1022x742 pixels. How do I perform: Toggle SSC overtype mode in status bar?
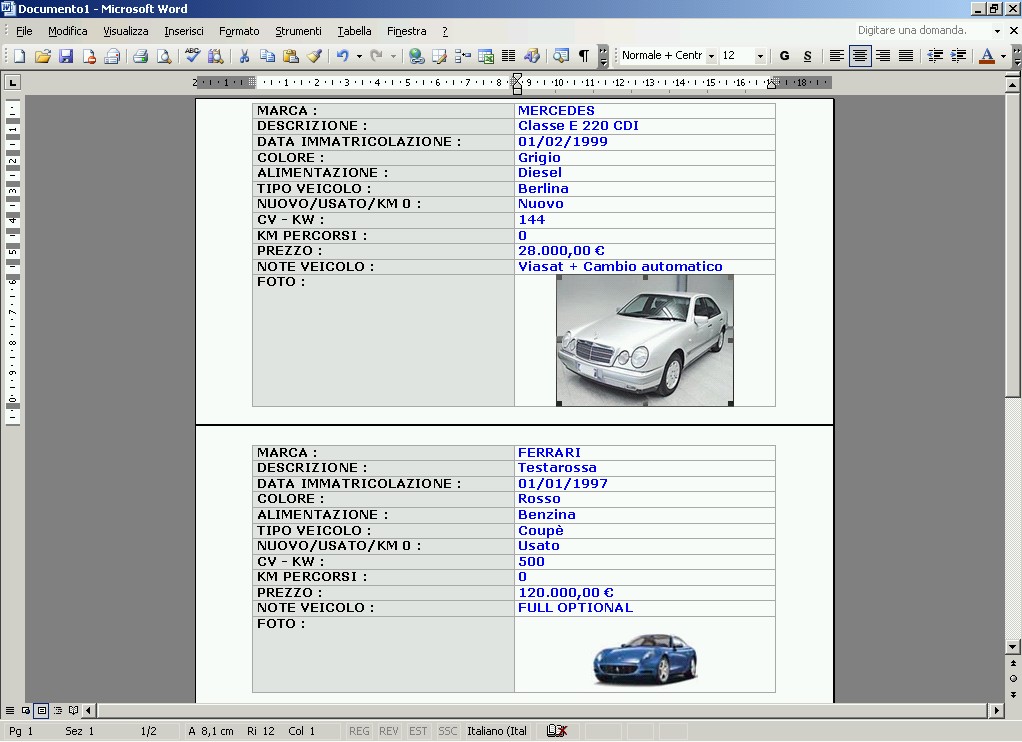point(447,731)
